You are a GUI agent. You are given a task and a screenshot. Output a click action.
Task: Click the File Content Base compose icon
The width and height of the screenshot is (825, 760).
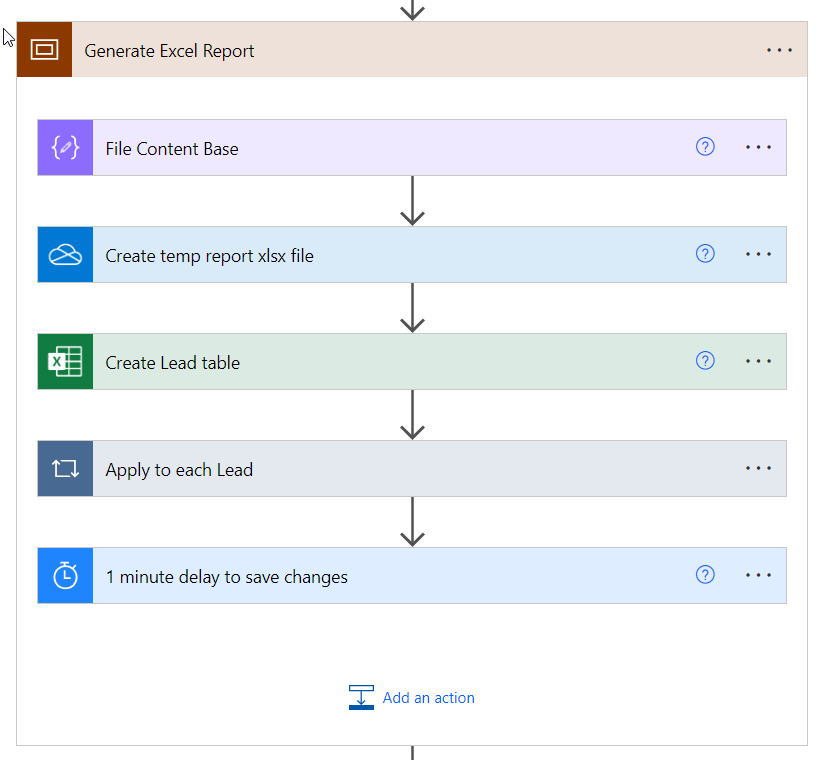coord(65,148)
